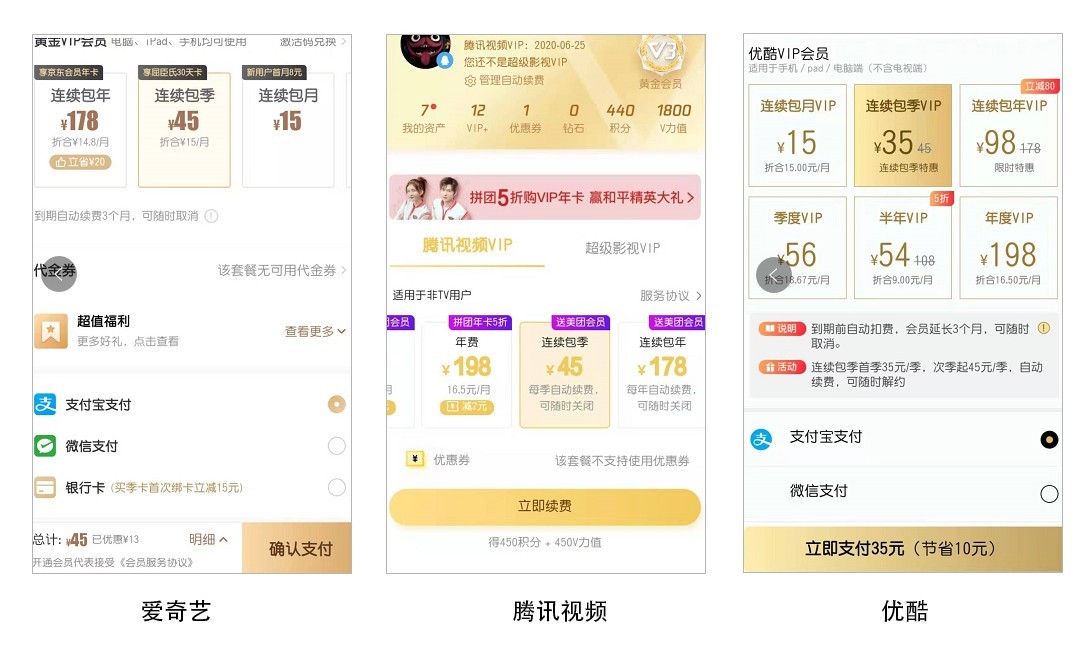Switch to the 腾讯视频VIP tab
Image resolution: width=1088 pixels, height=663 pixels.
tap(467, 245)
